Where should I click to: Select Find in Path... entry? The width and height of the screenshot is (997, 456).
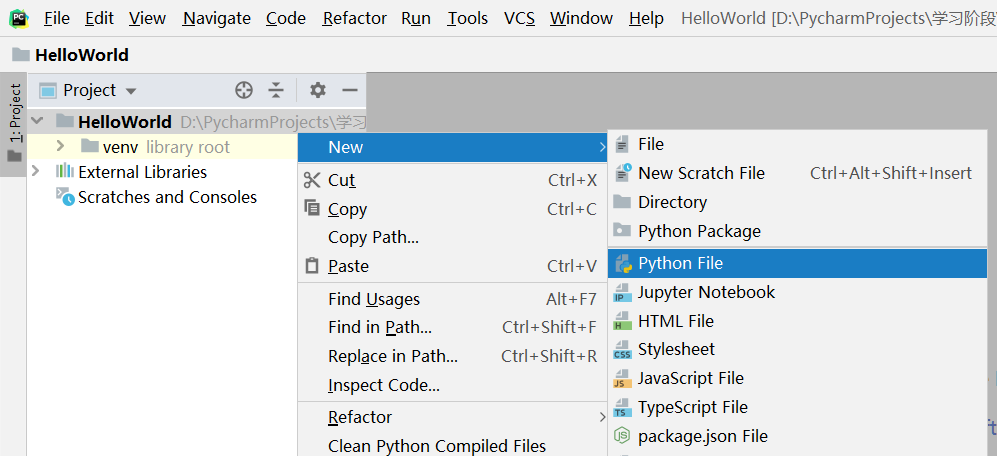pos(452,328)
